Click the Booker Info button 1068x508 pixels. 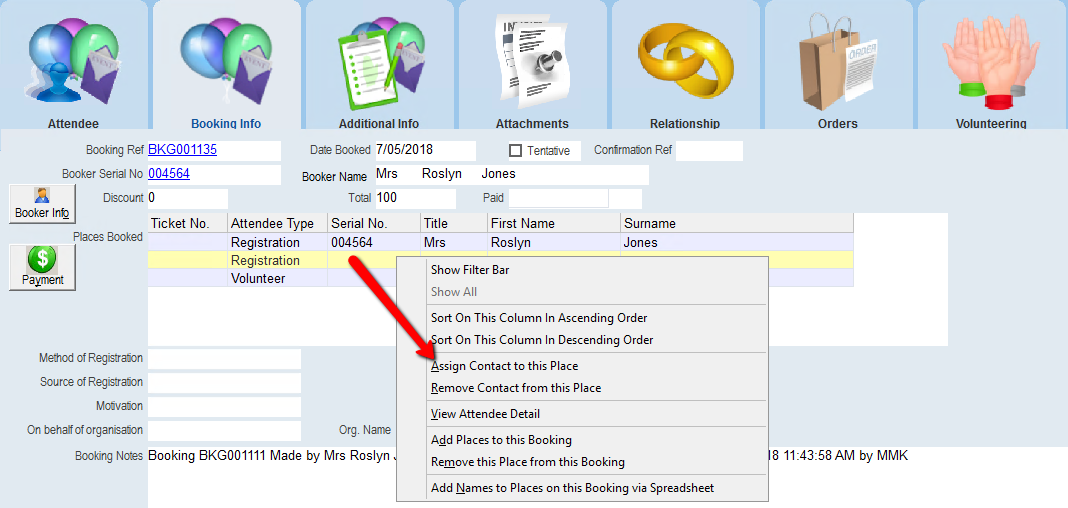[42, 203]
